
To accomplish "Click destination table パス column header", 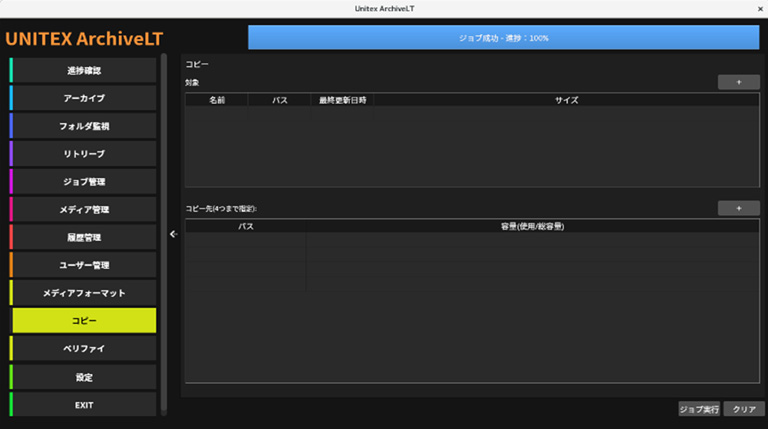I will point(245,226).
